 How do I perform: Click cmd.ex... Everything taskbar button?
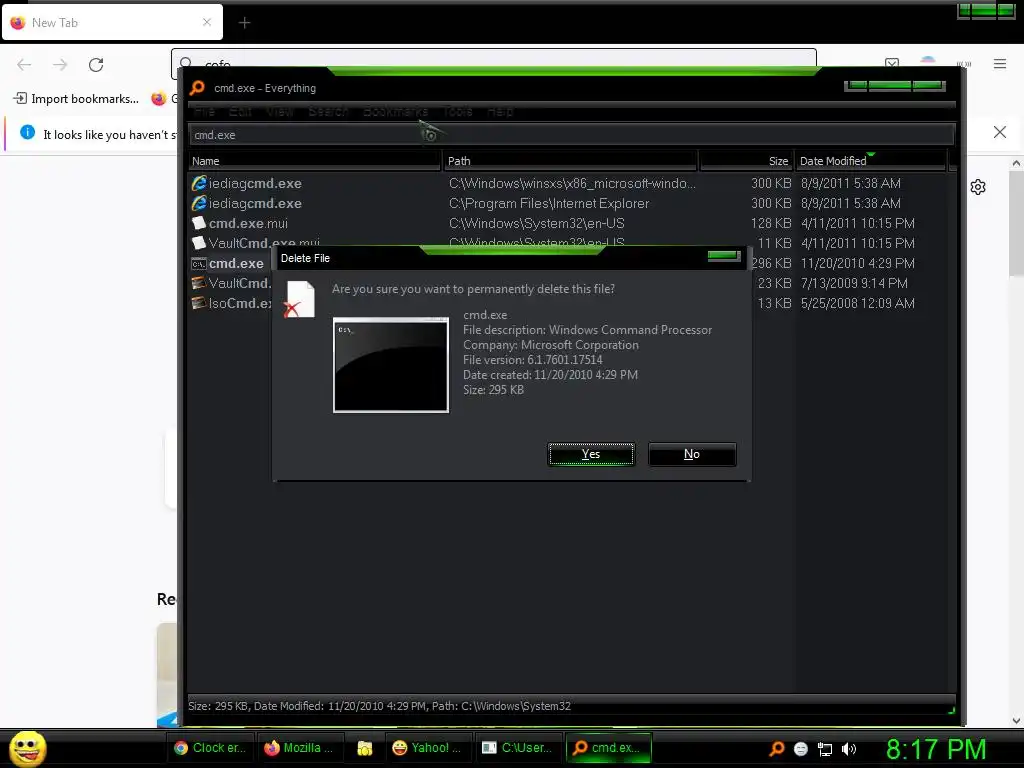pyautogui.click(x=608, y=748)
